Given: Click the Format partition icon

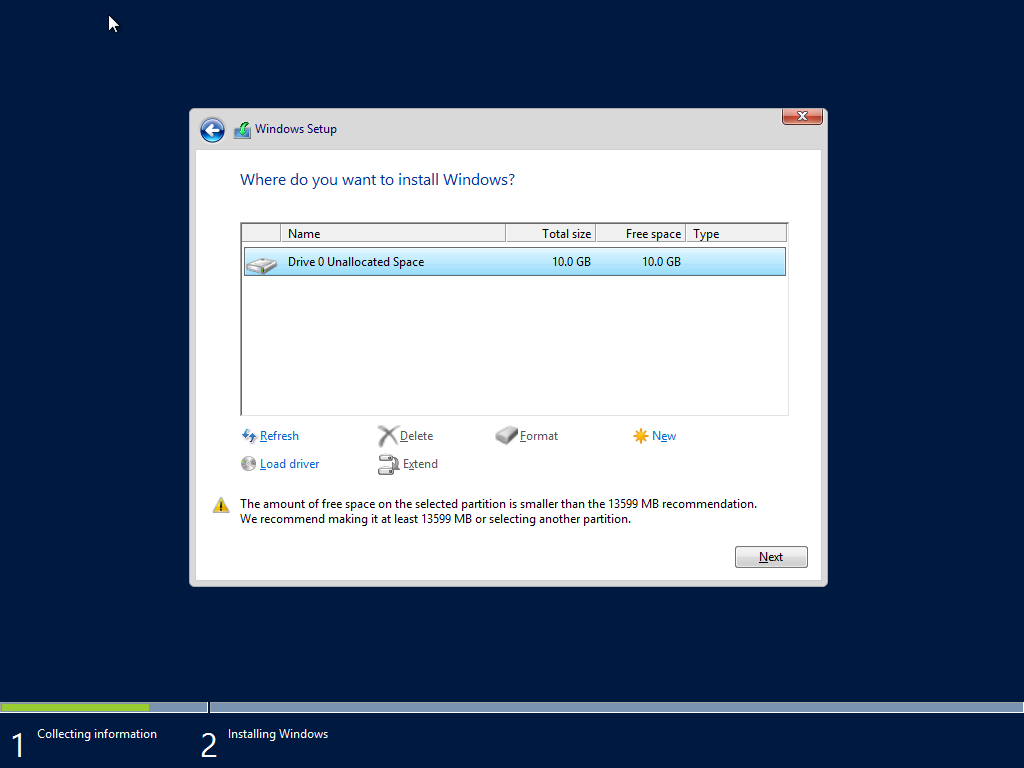Looking at the screenshot, I should coord(506,436).
